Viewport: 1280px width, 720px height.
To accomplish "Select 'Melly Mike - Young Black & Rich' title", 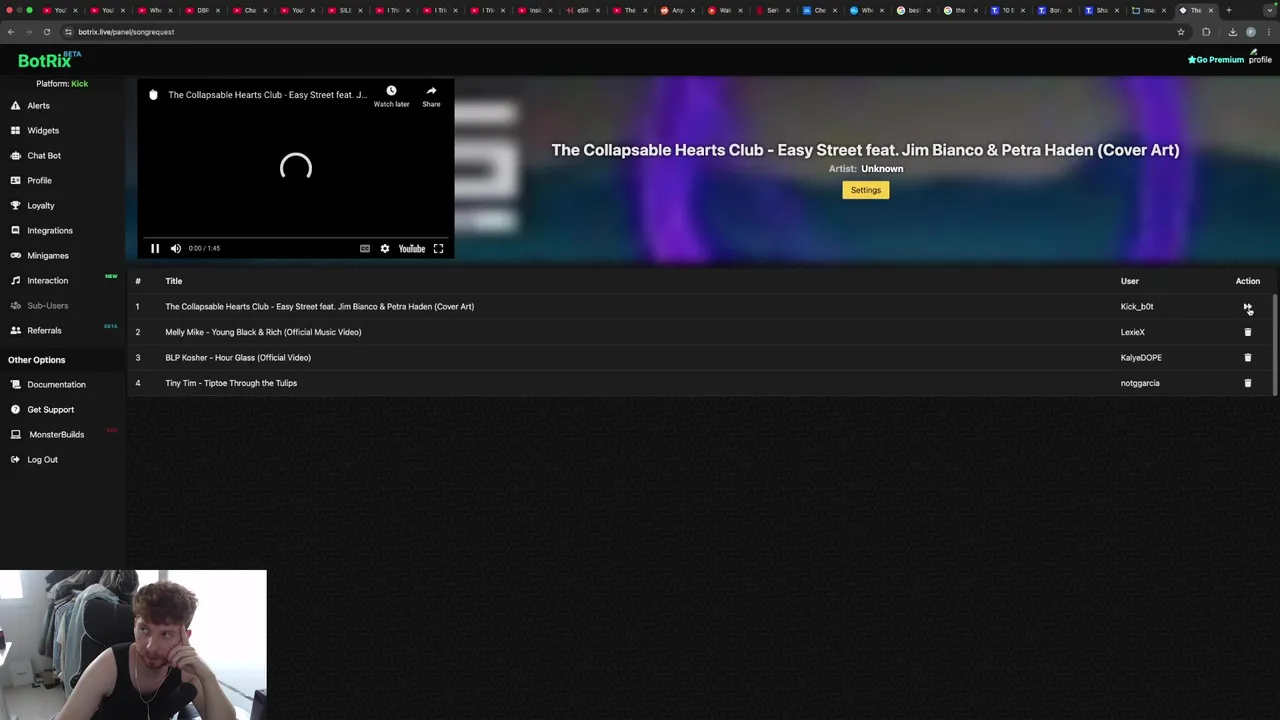I will point(263,332).
